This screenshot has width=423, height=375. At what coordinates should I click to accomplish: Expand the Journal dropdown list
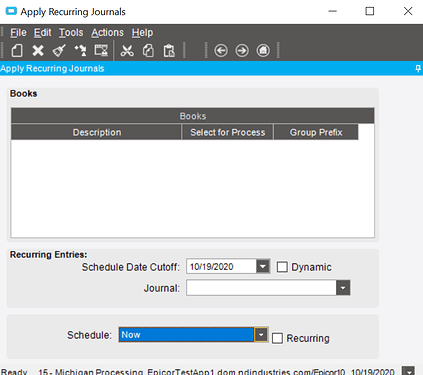click(343, 288)
